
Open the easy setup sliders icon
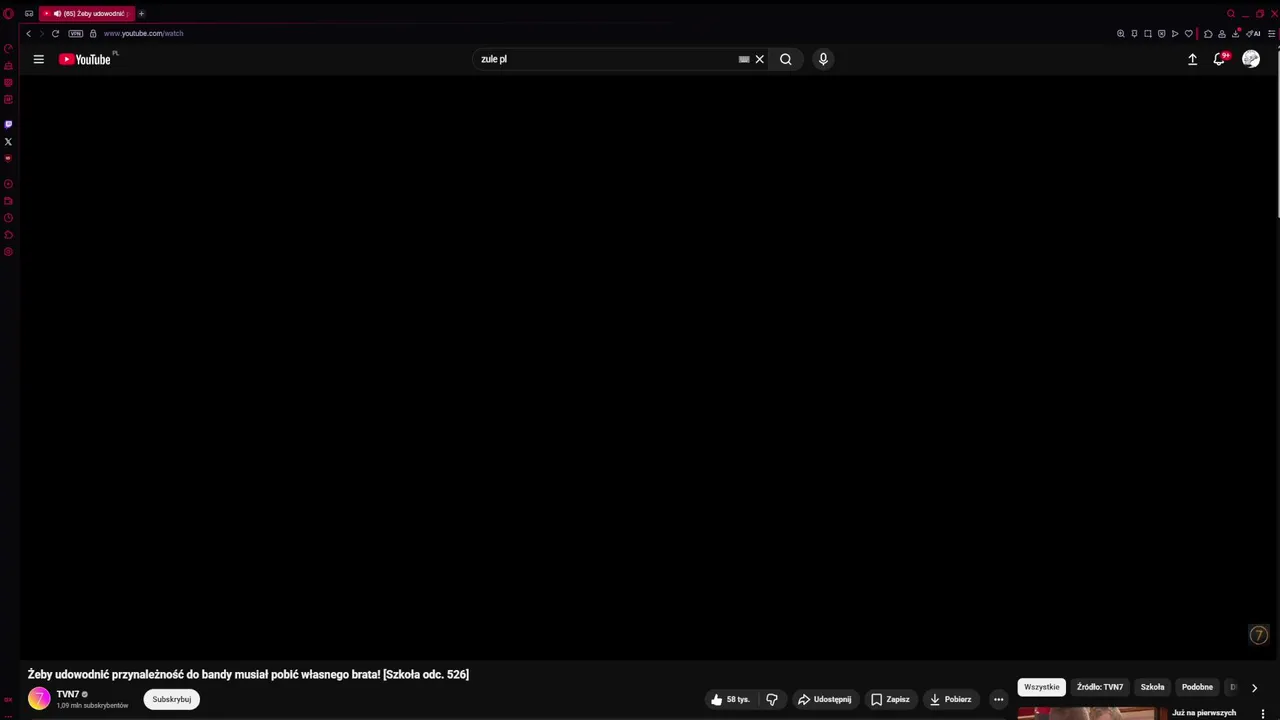[1271, 34]
